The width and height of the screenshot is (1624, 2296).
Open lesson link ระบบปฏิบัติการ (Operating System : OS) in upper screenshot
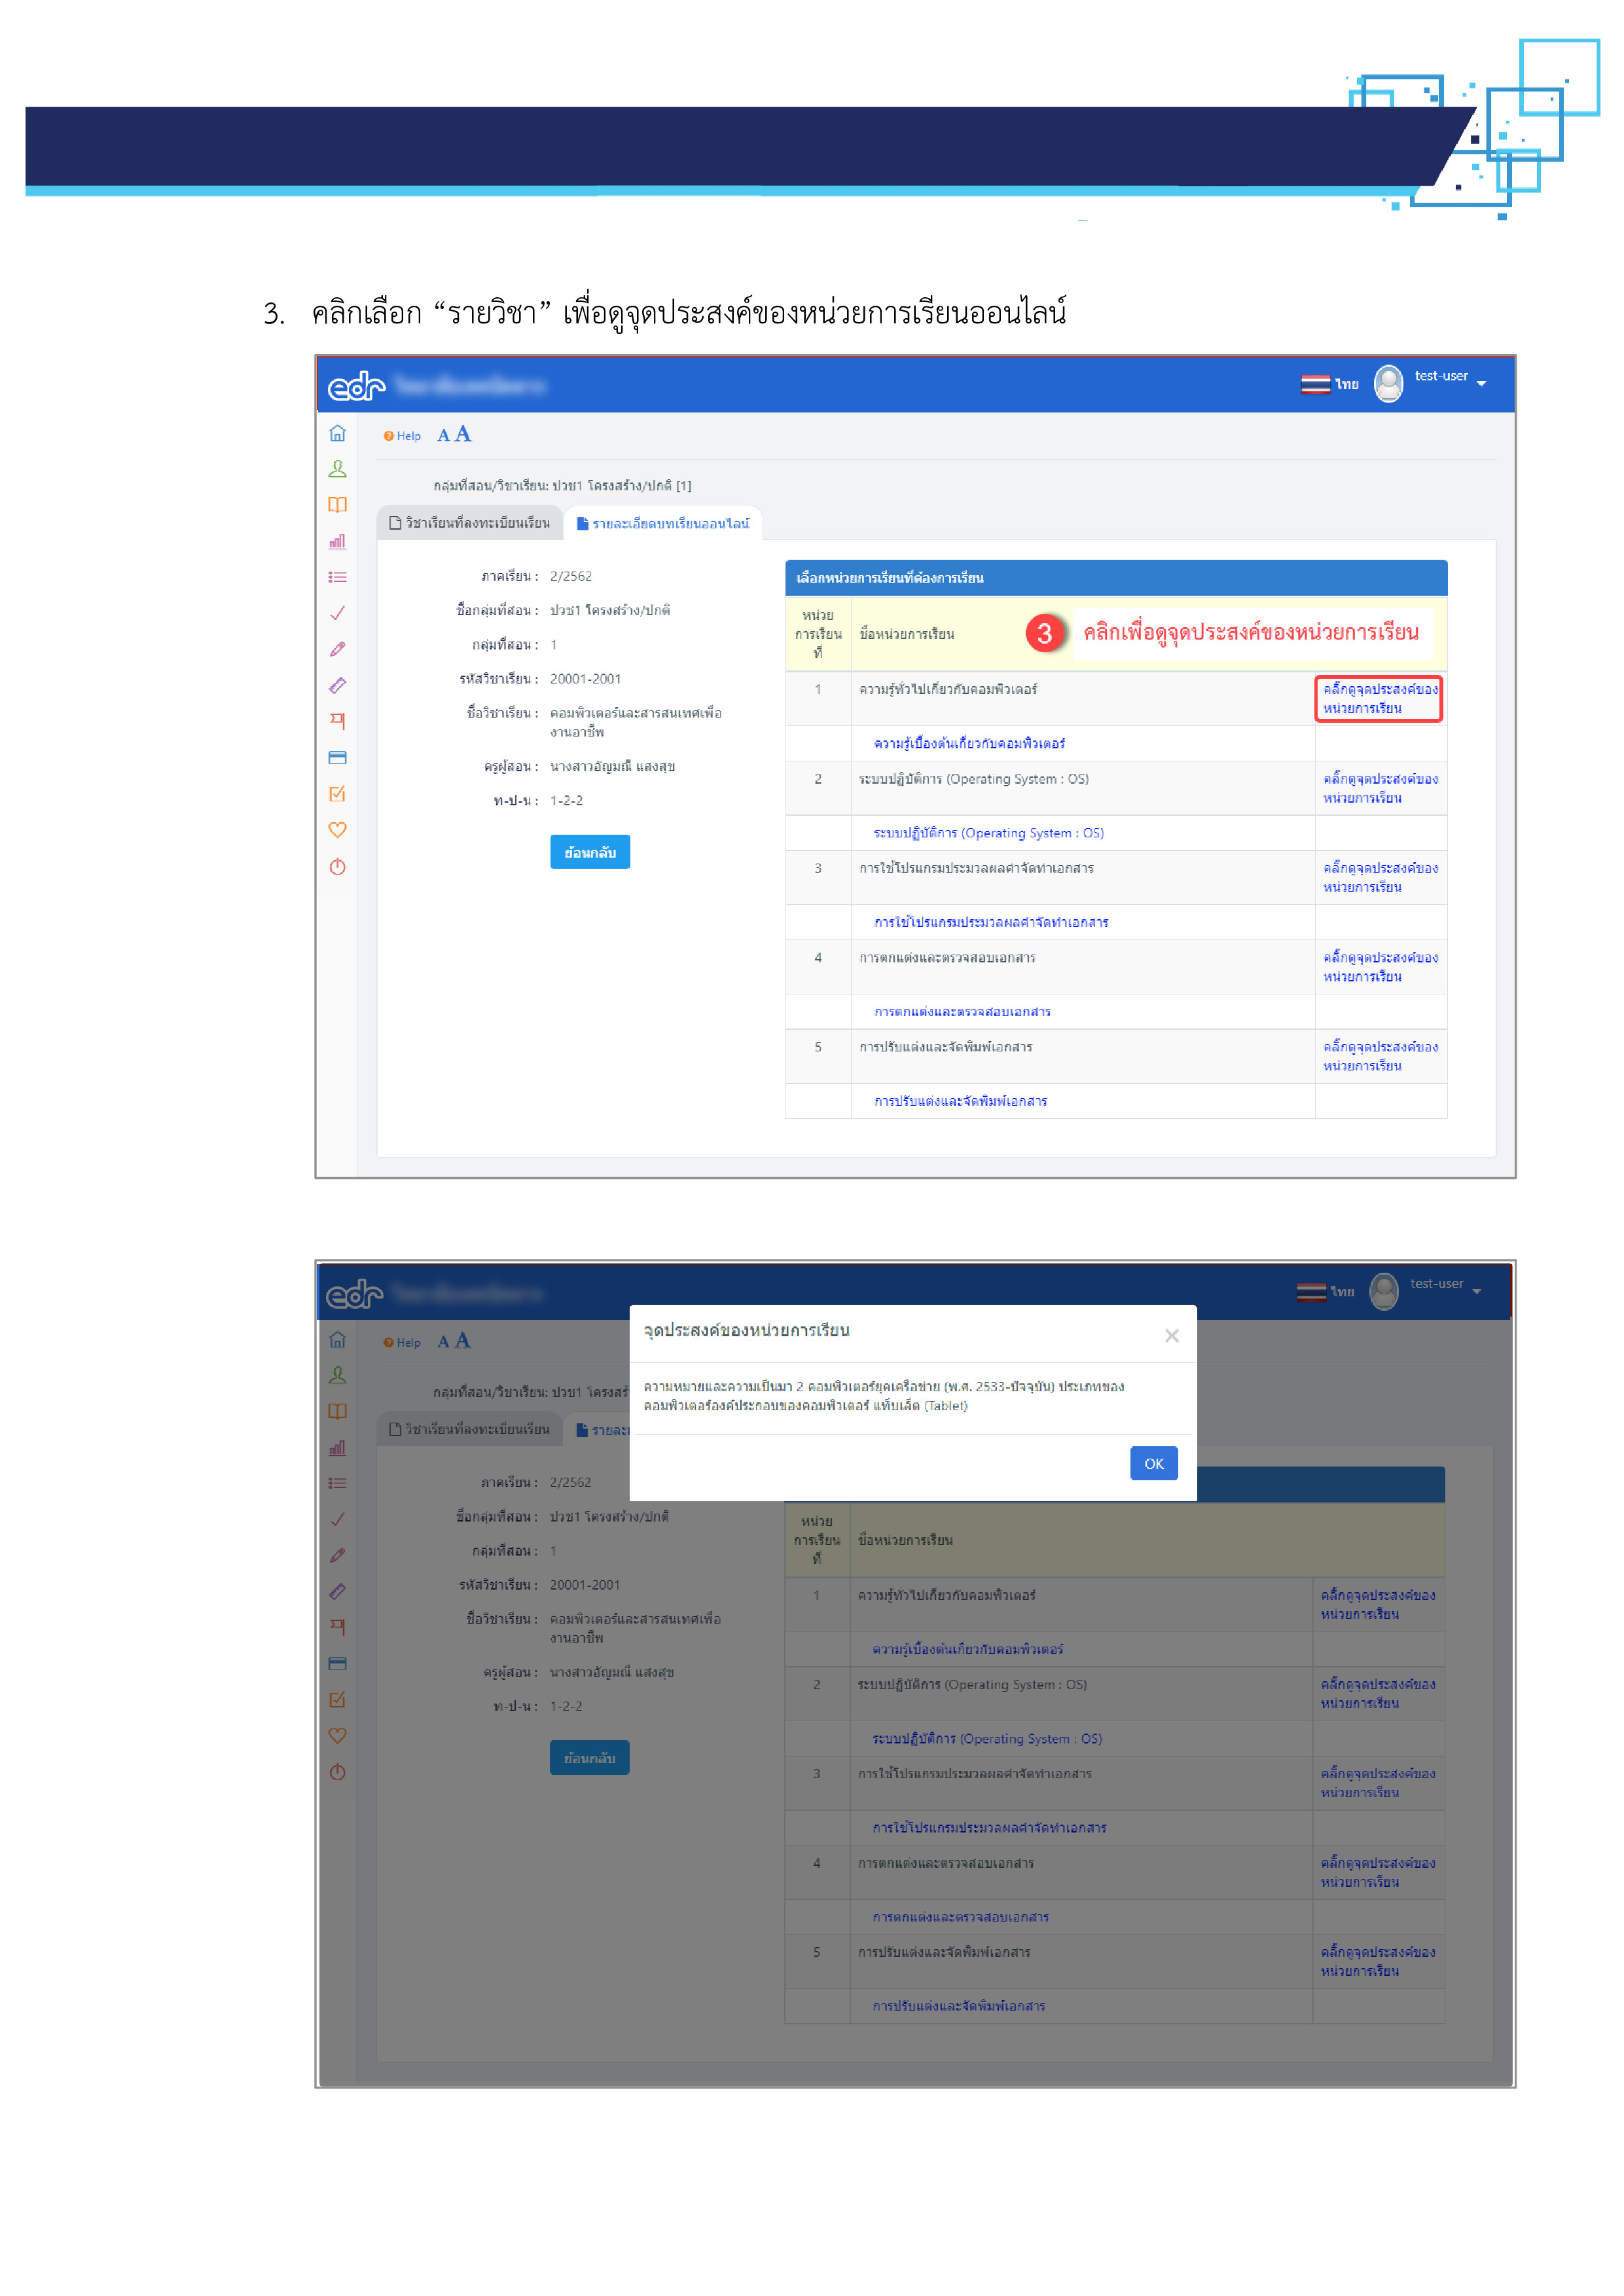click(989, 833)
